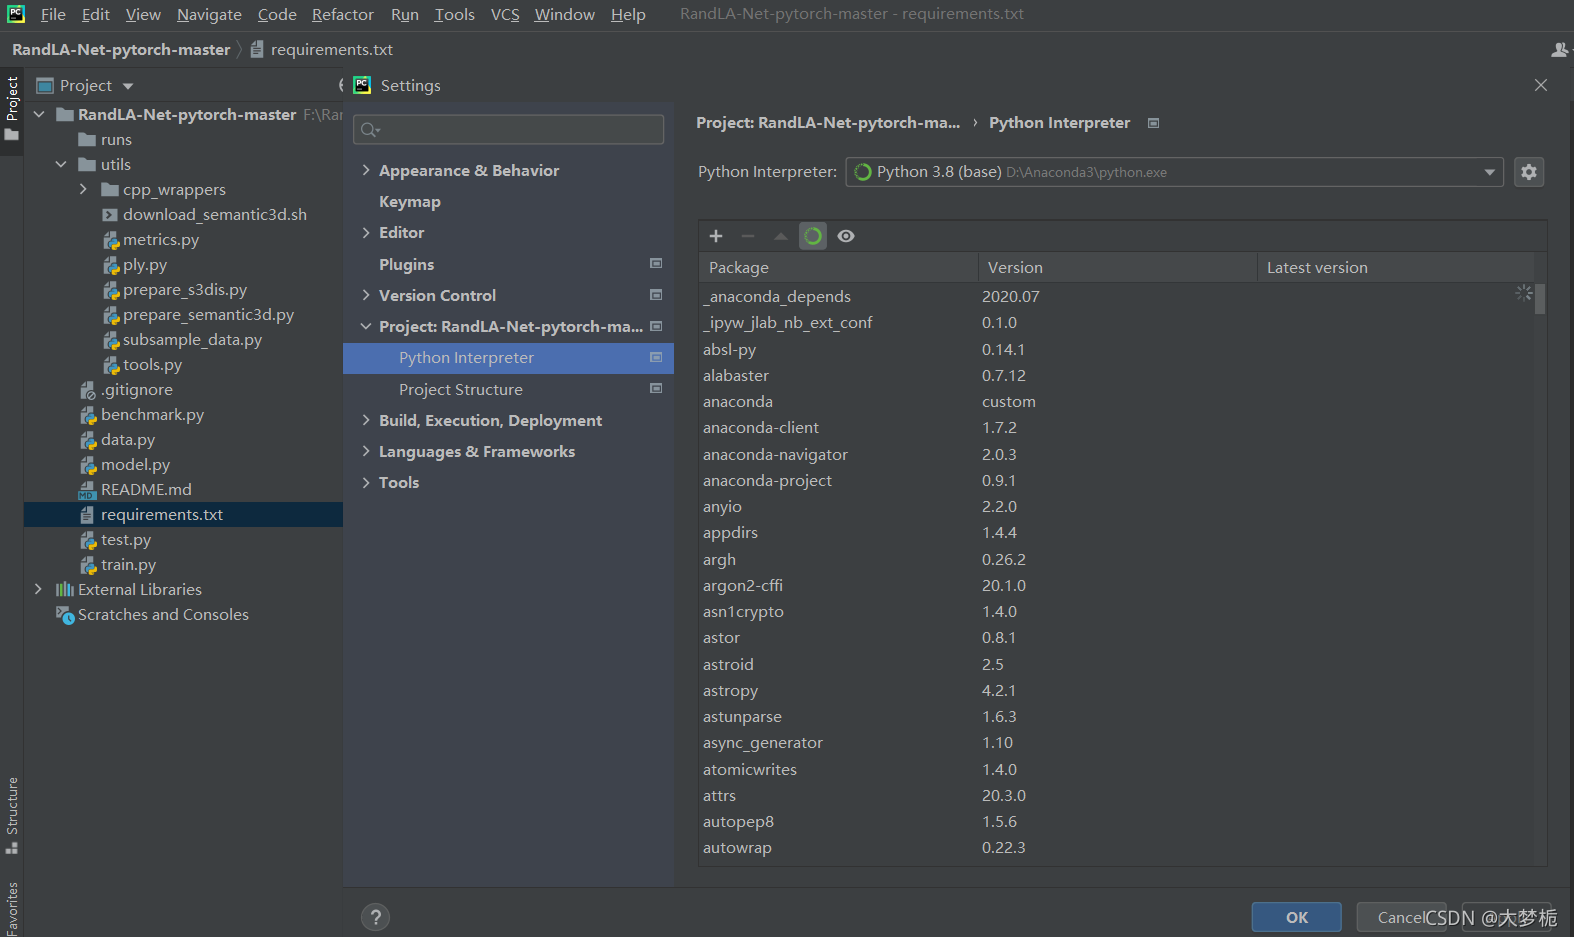Expand the cpp_wrappers folder

click(x=83, y=189)
